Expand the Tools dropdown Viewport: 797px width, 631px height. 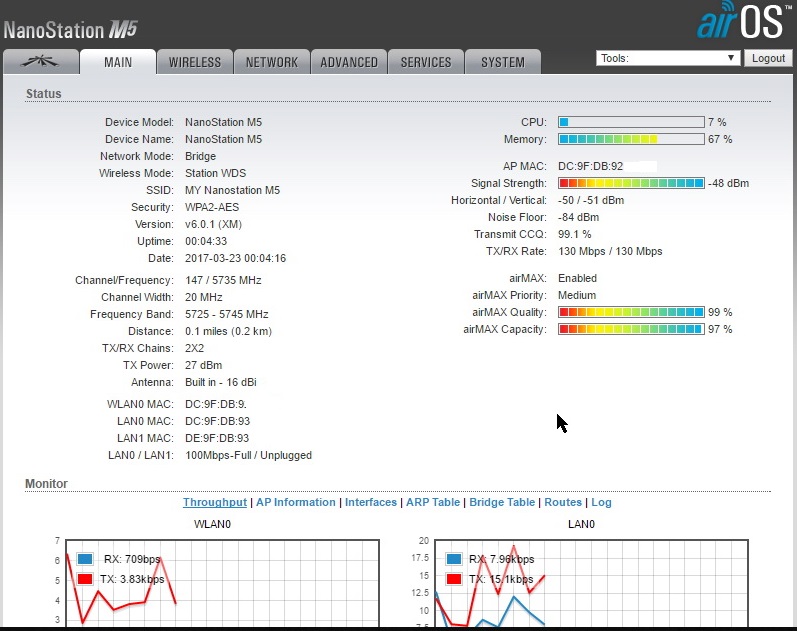click(x=668, y=58)
